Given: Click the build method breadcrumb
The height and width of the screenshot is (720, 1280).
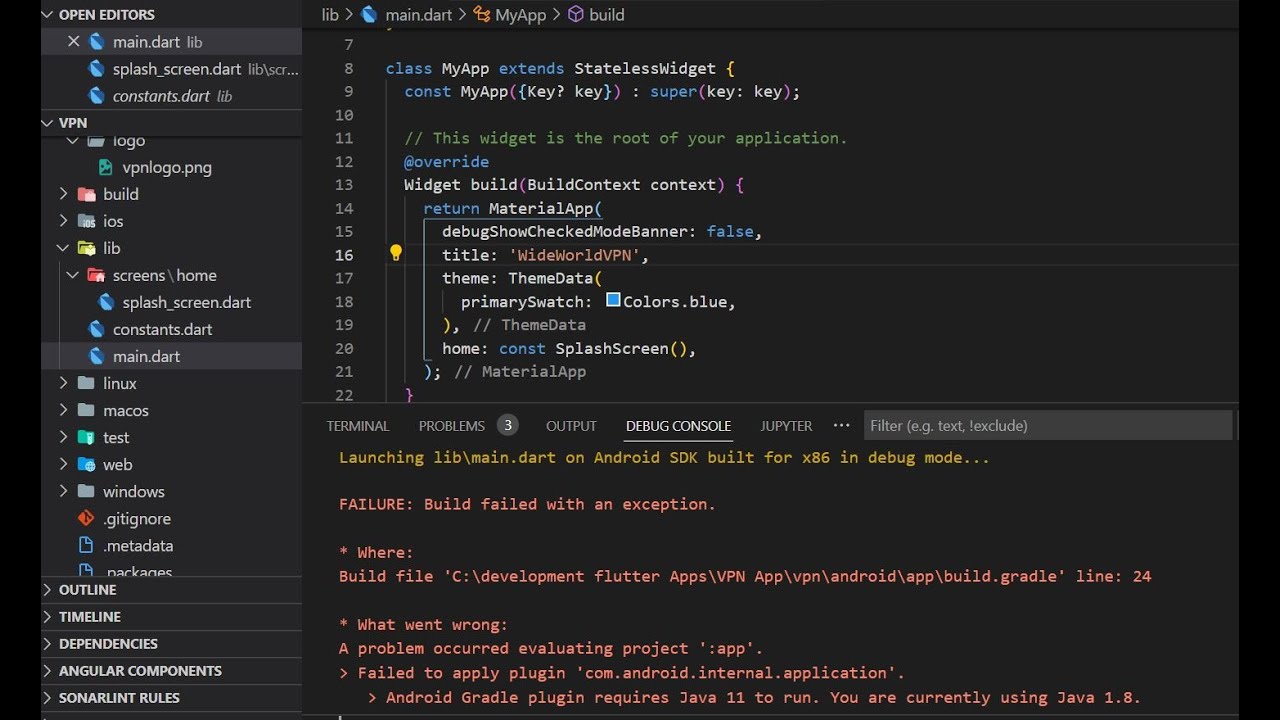Looking at the screenshot, I should [596, 15].
